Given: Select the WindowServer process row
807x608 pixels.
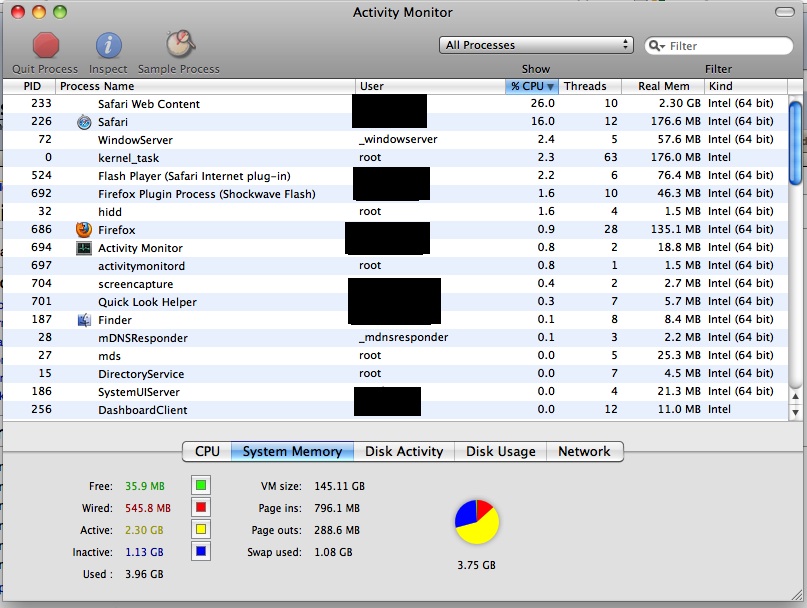Looking at the screenshot, I should click(395, 140).
